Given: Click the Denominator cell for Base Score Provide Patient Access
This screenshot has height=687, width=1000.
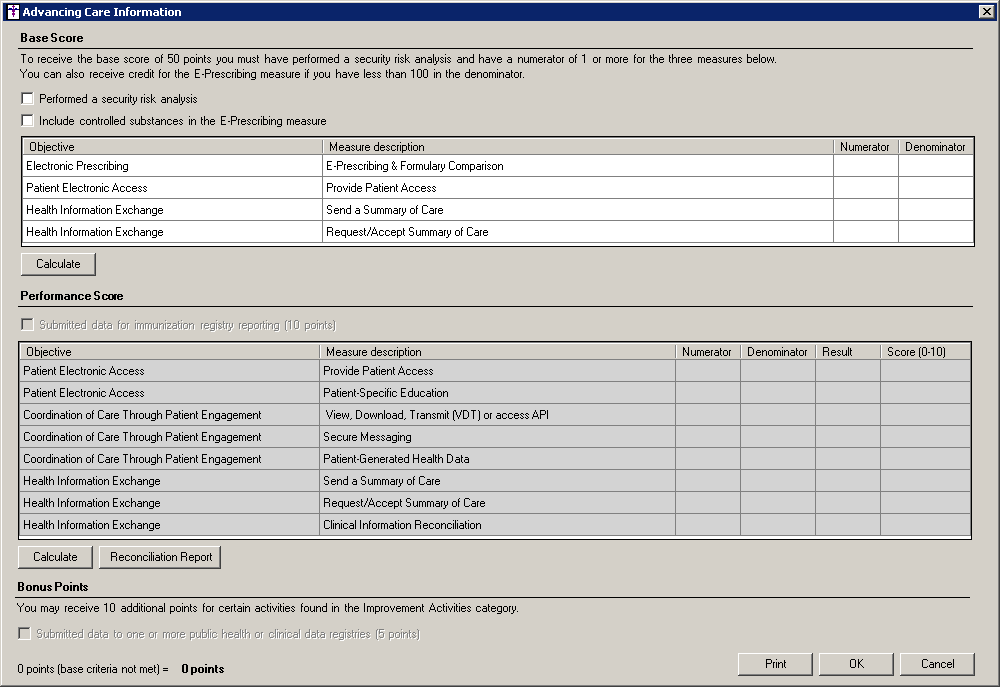Looking at the screenshot, I should click(x=935, y=188).
